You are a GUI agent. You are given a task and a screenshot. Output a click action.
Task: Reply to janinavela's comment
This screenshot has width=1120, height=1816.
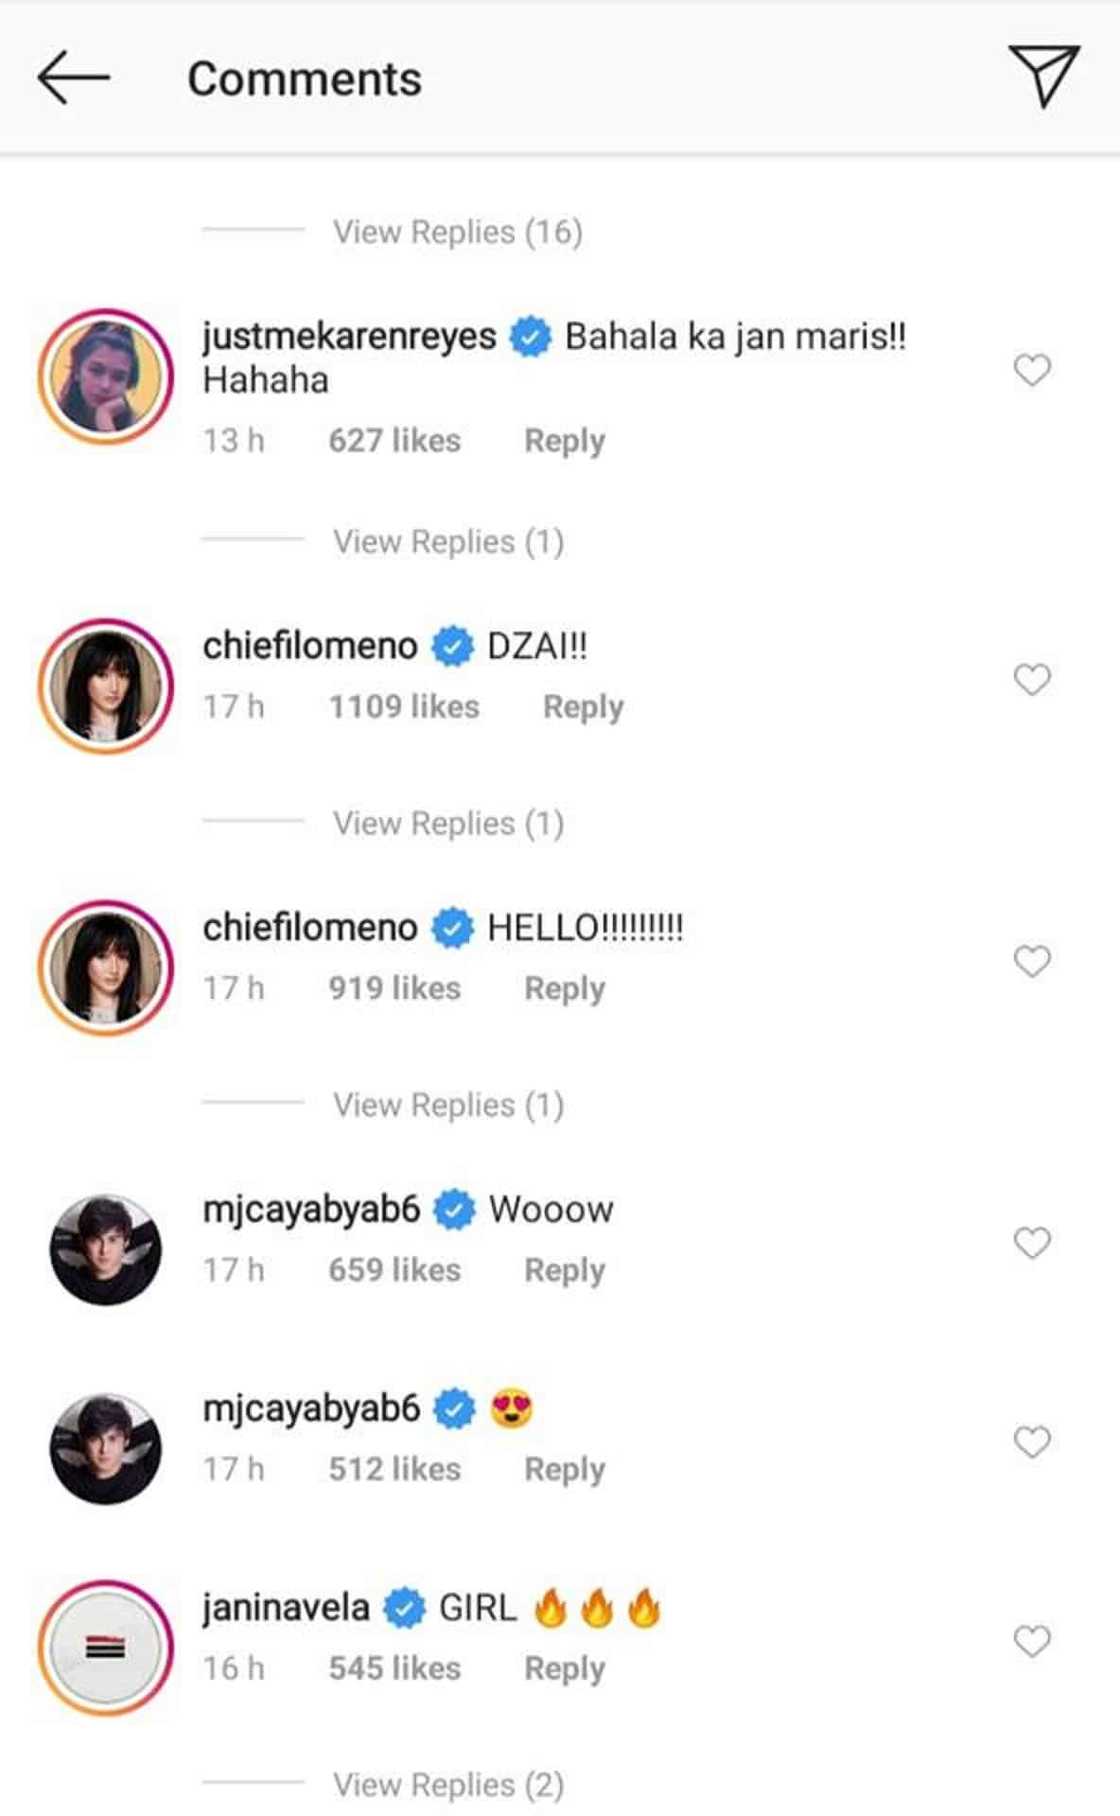(x=564, y=1668)
